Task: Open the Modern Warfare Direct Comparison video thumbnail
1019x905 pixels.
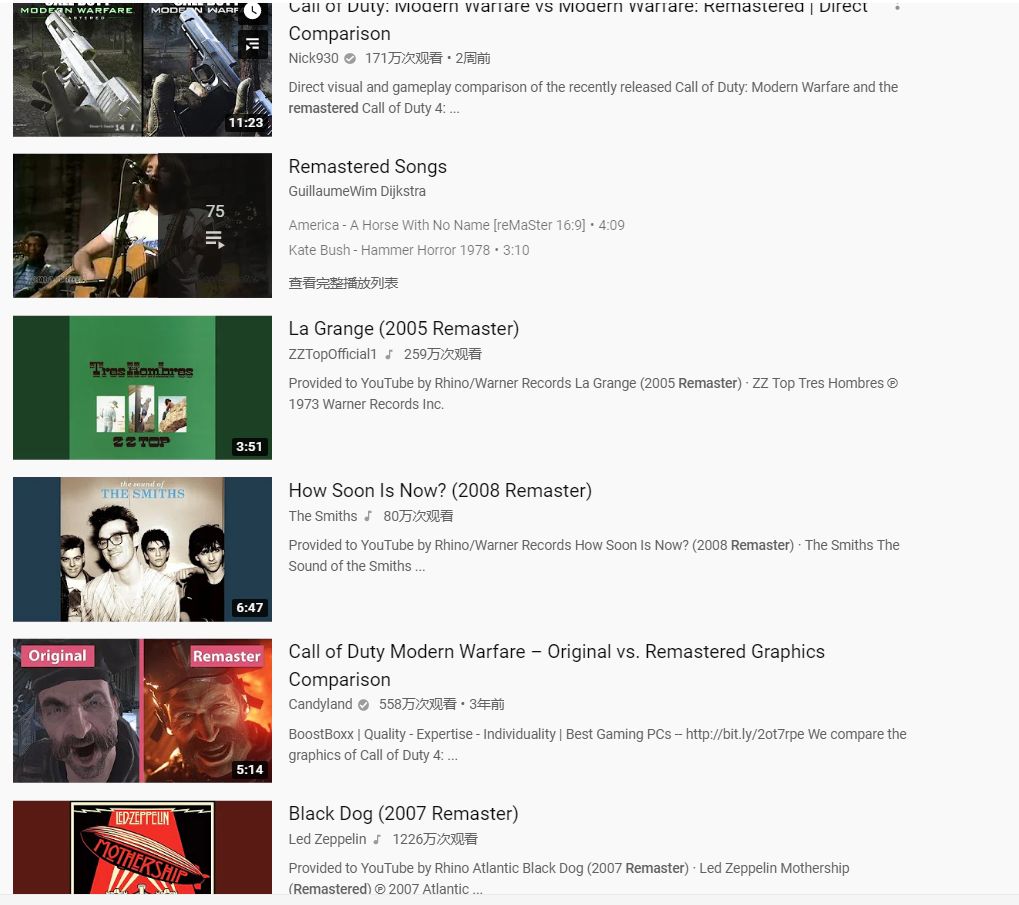Action: 142,68
